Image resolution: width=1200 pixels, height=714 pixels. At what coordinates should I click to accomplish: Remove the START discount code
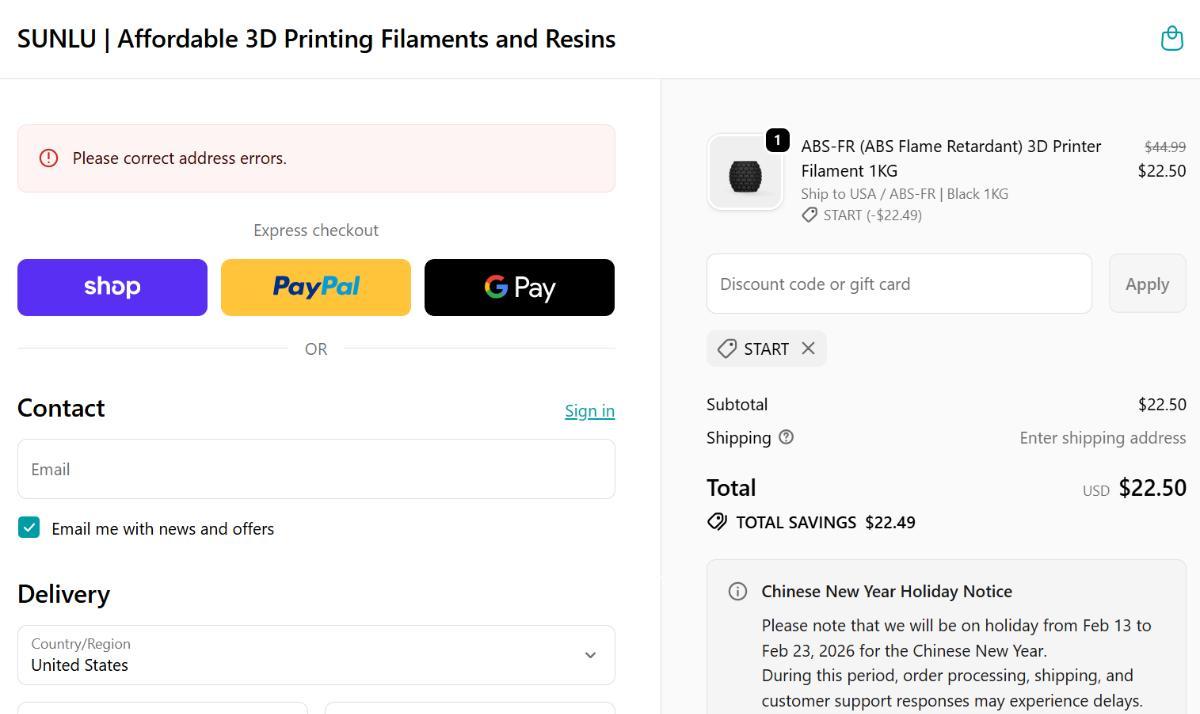coord(808,348)
